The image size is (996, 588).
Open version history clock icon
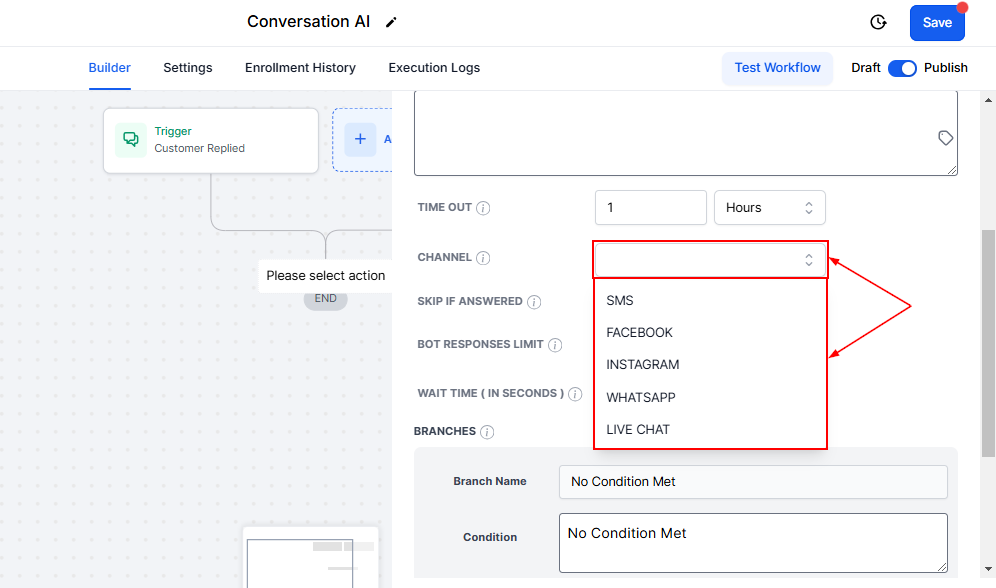point(878,22)
